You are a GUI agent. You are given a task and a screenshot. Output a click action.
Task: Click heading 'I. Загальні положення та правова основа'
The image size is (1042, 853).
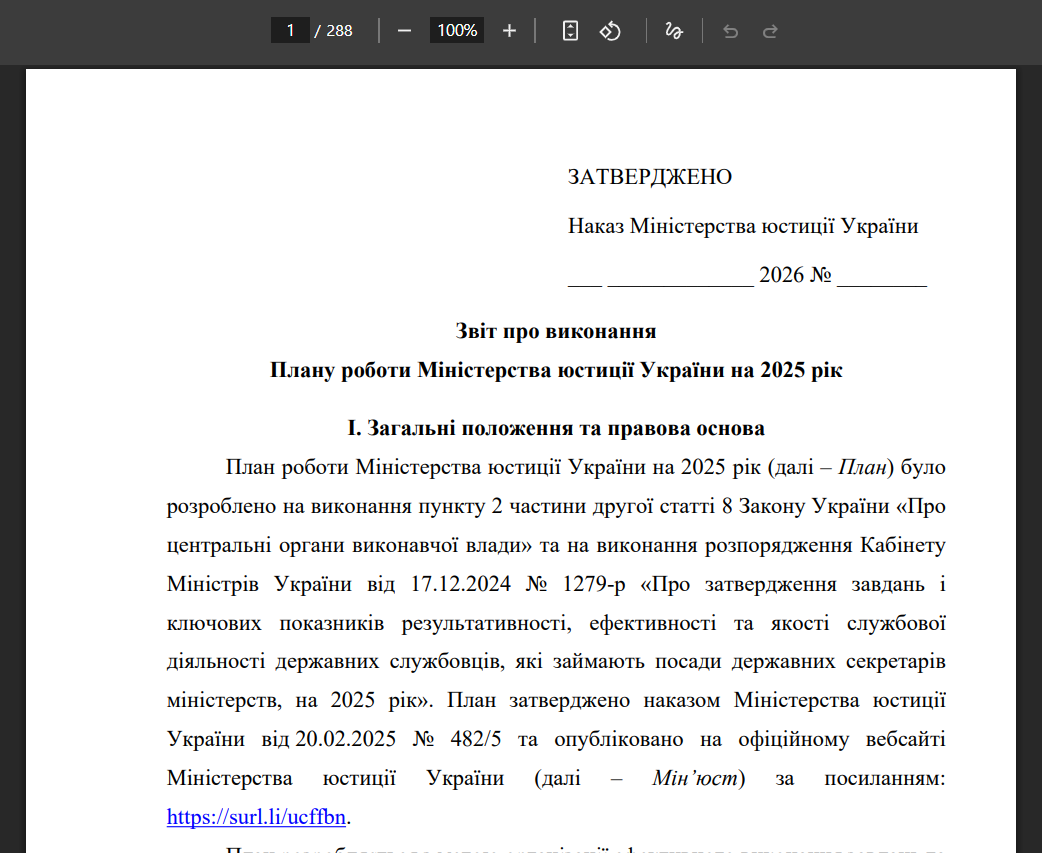tap(556, 428)
